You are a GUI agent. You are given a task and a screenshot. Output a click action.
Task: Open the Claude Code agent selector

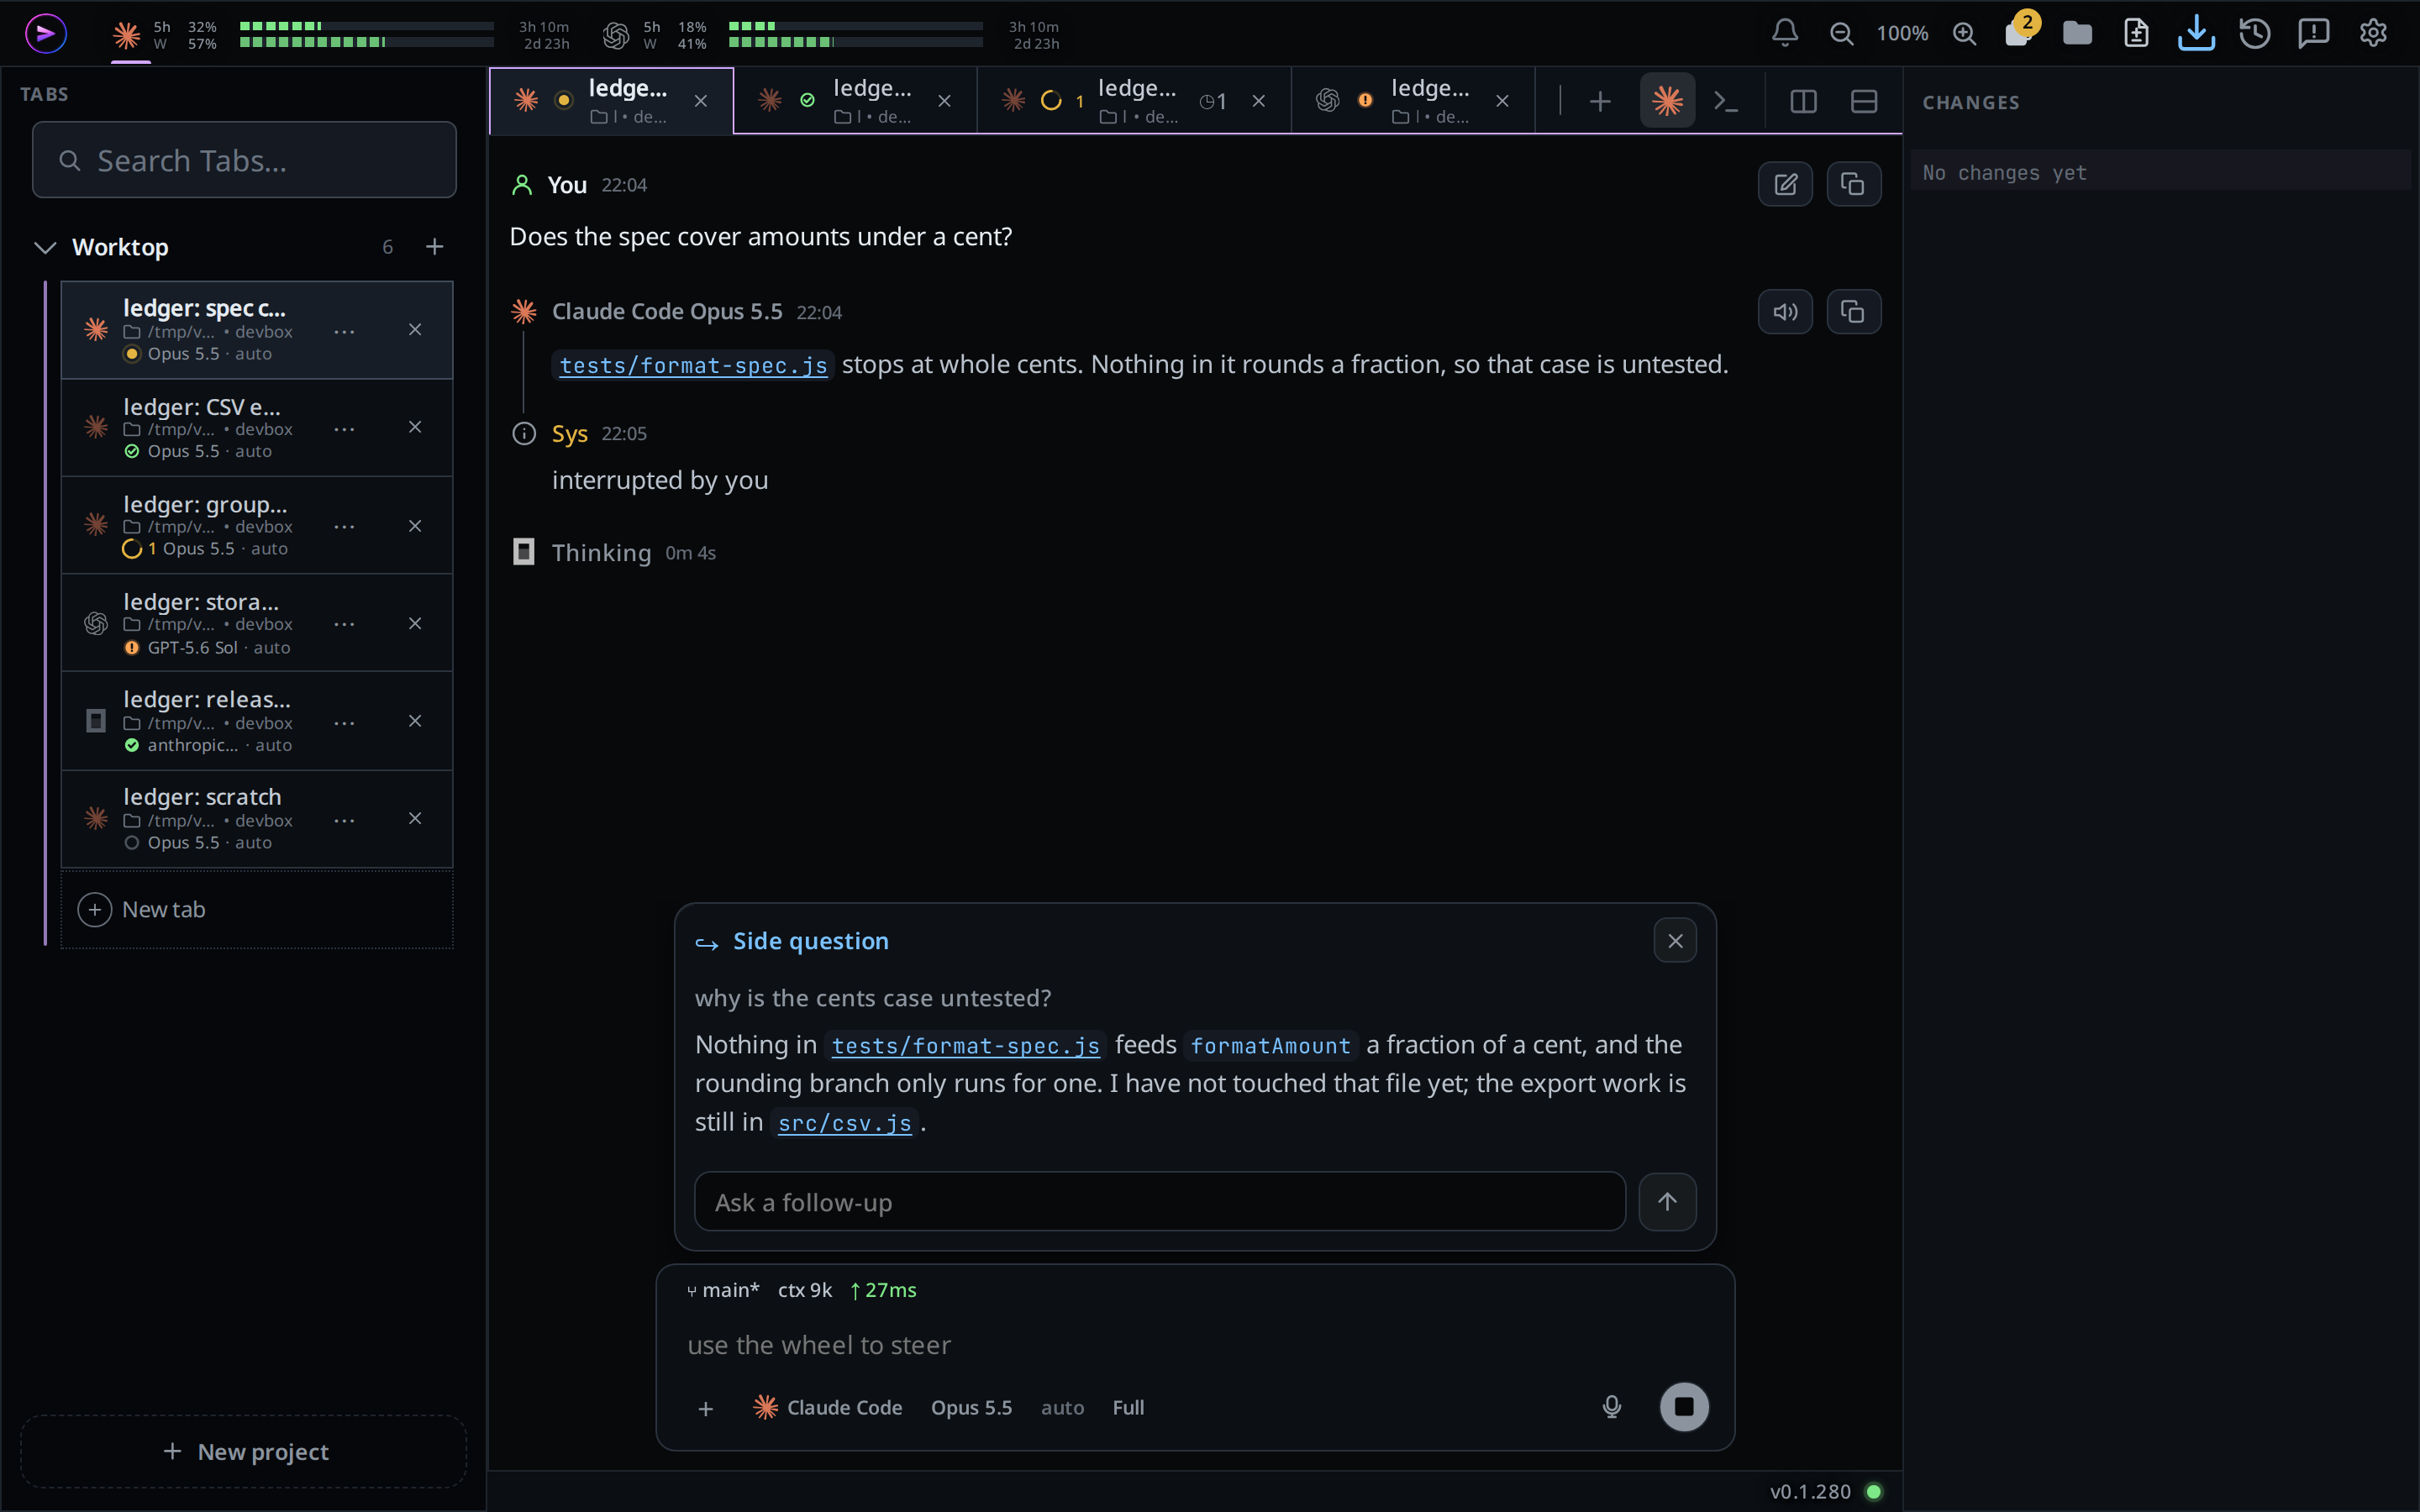(x=828, y=1407)
